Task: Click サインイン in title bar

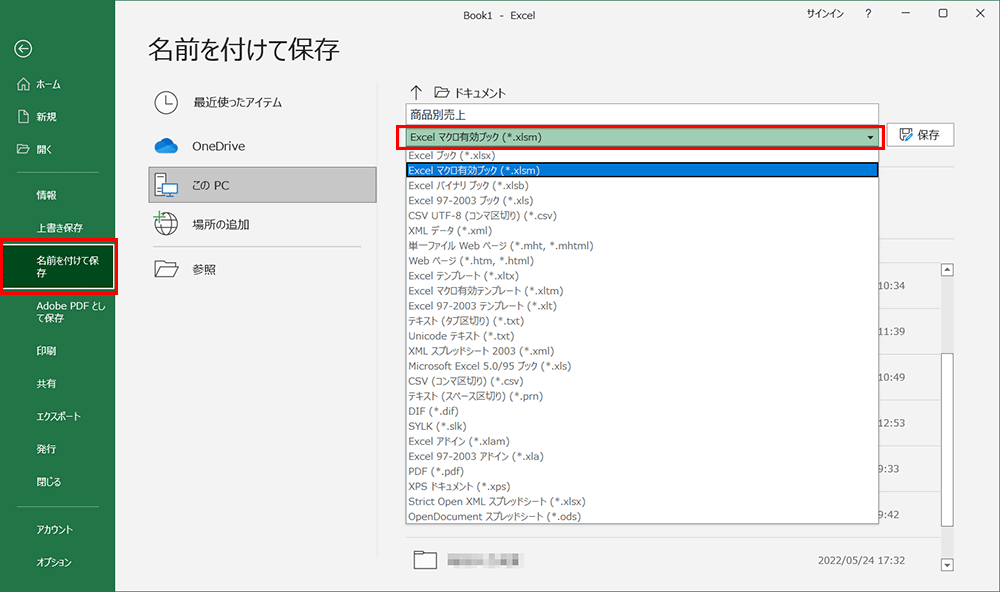Action: [824, 13]
